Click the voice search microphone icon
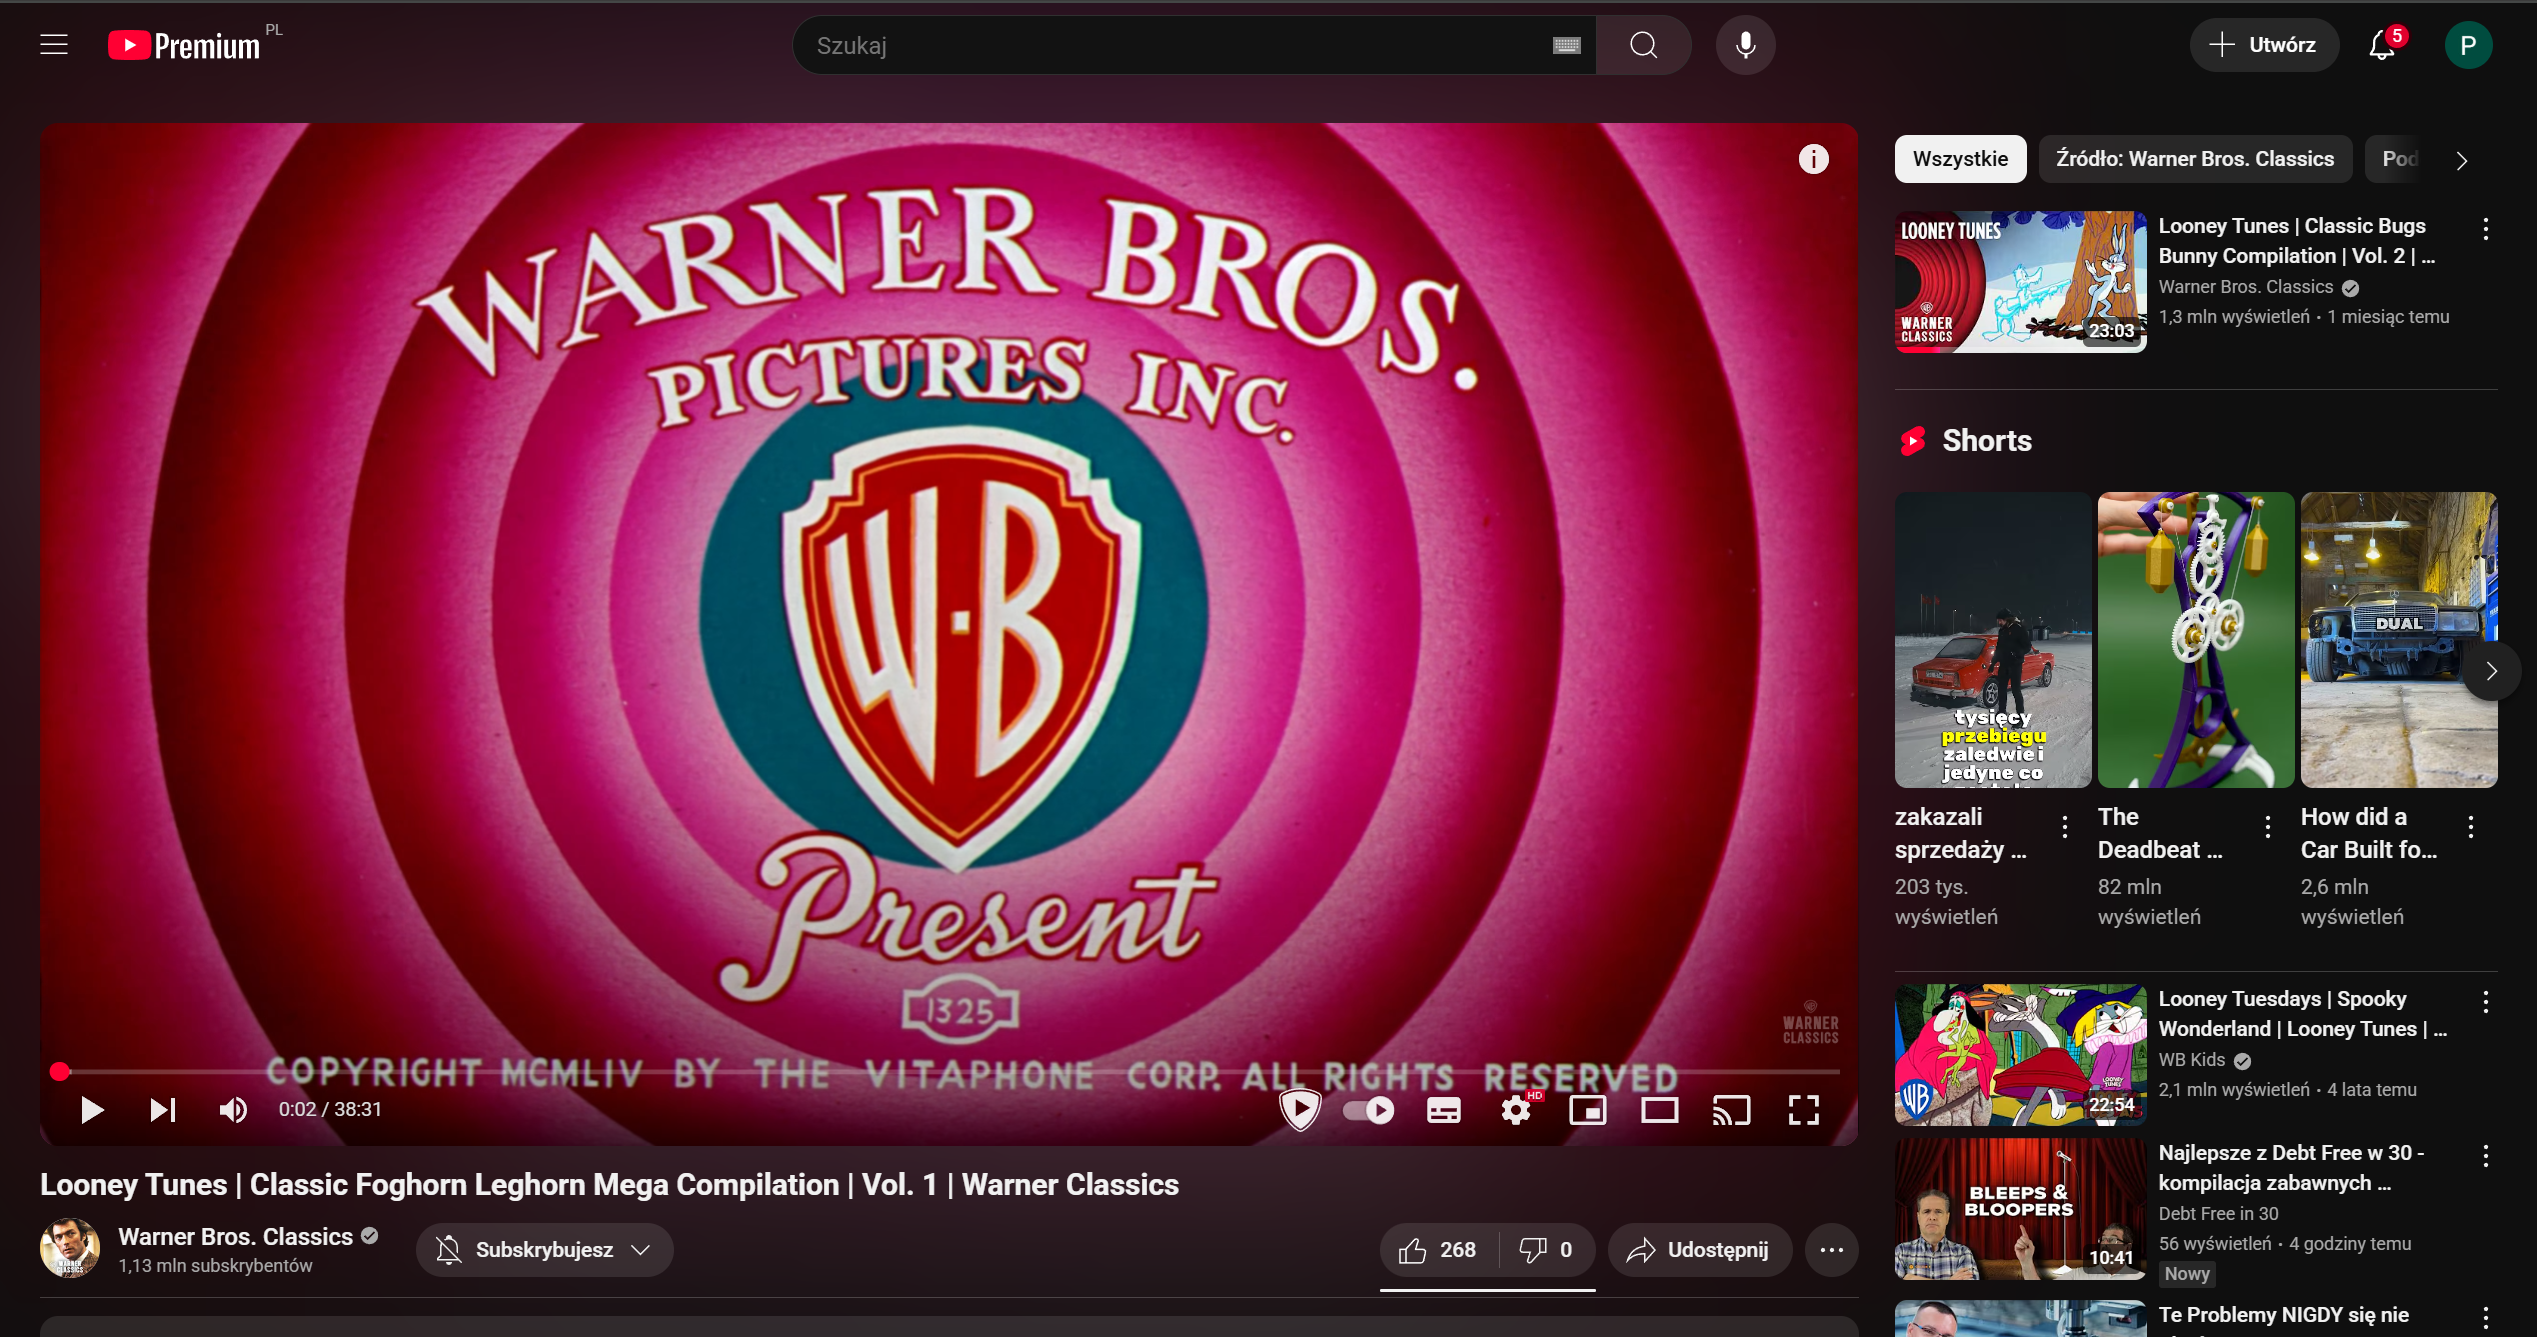The image size is (2537, 1337). [x=1745, y=45]
